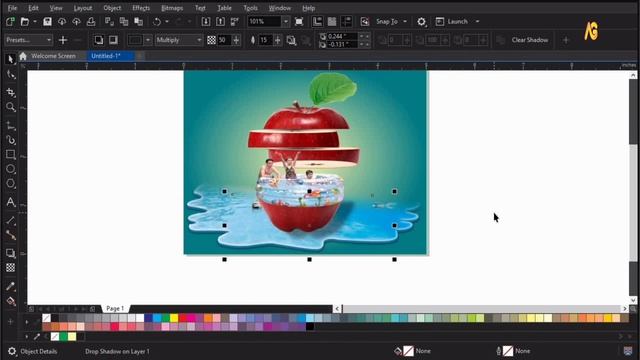Select the Page 1 tab
640x360 pixels.
115,309
